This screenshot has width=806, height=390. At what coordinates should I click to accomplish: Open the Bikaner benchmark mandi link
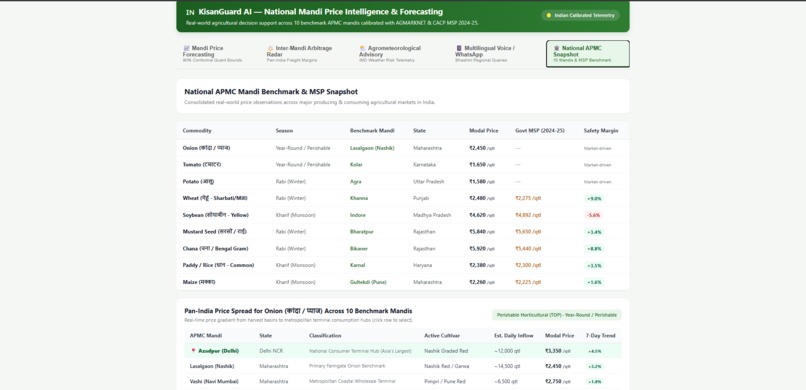359,249
